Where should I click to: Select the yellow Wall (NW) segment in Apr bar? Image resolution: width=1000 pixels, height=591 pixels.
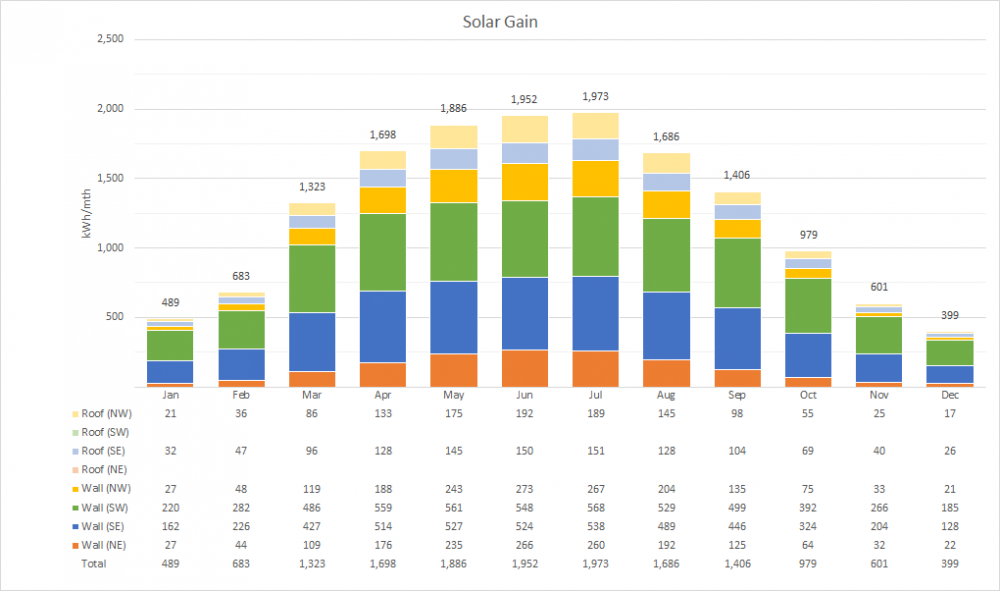[x=383, y=200]
